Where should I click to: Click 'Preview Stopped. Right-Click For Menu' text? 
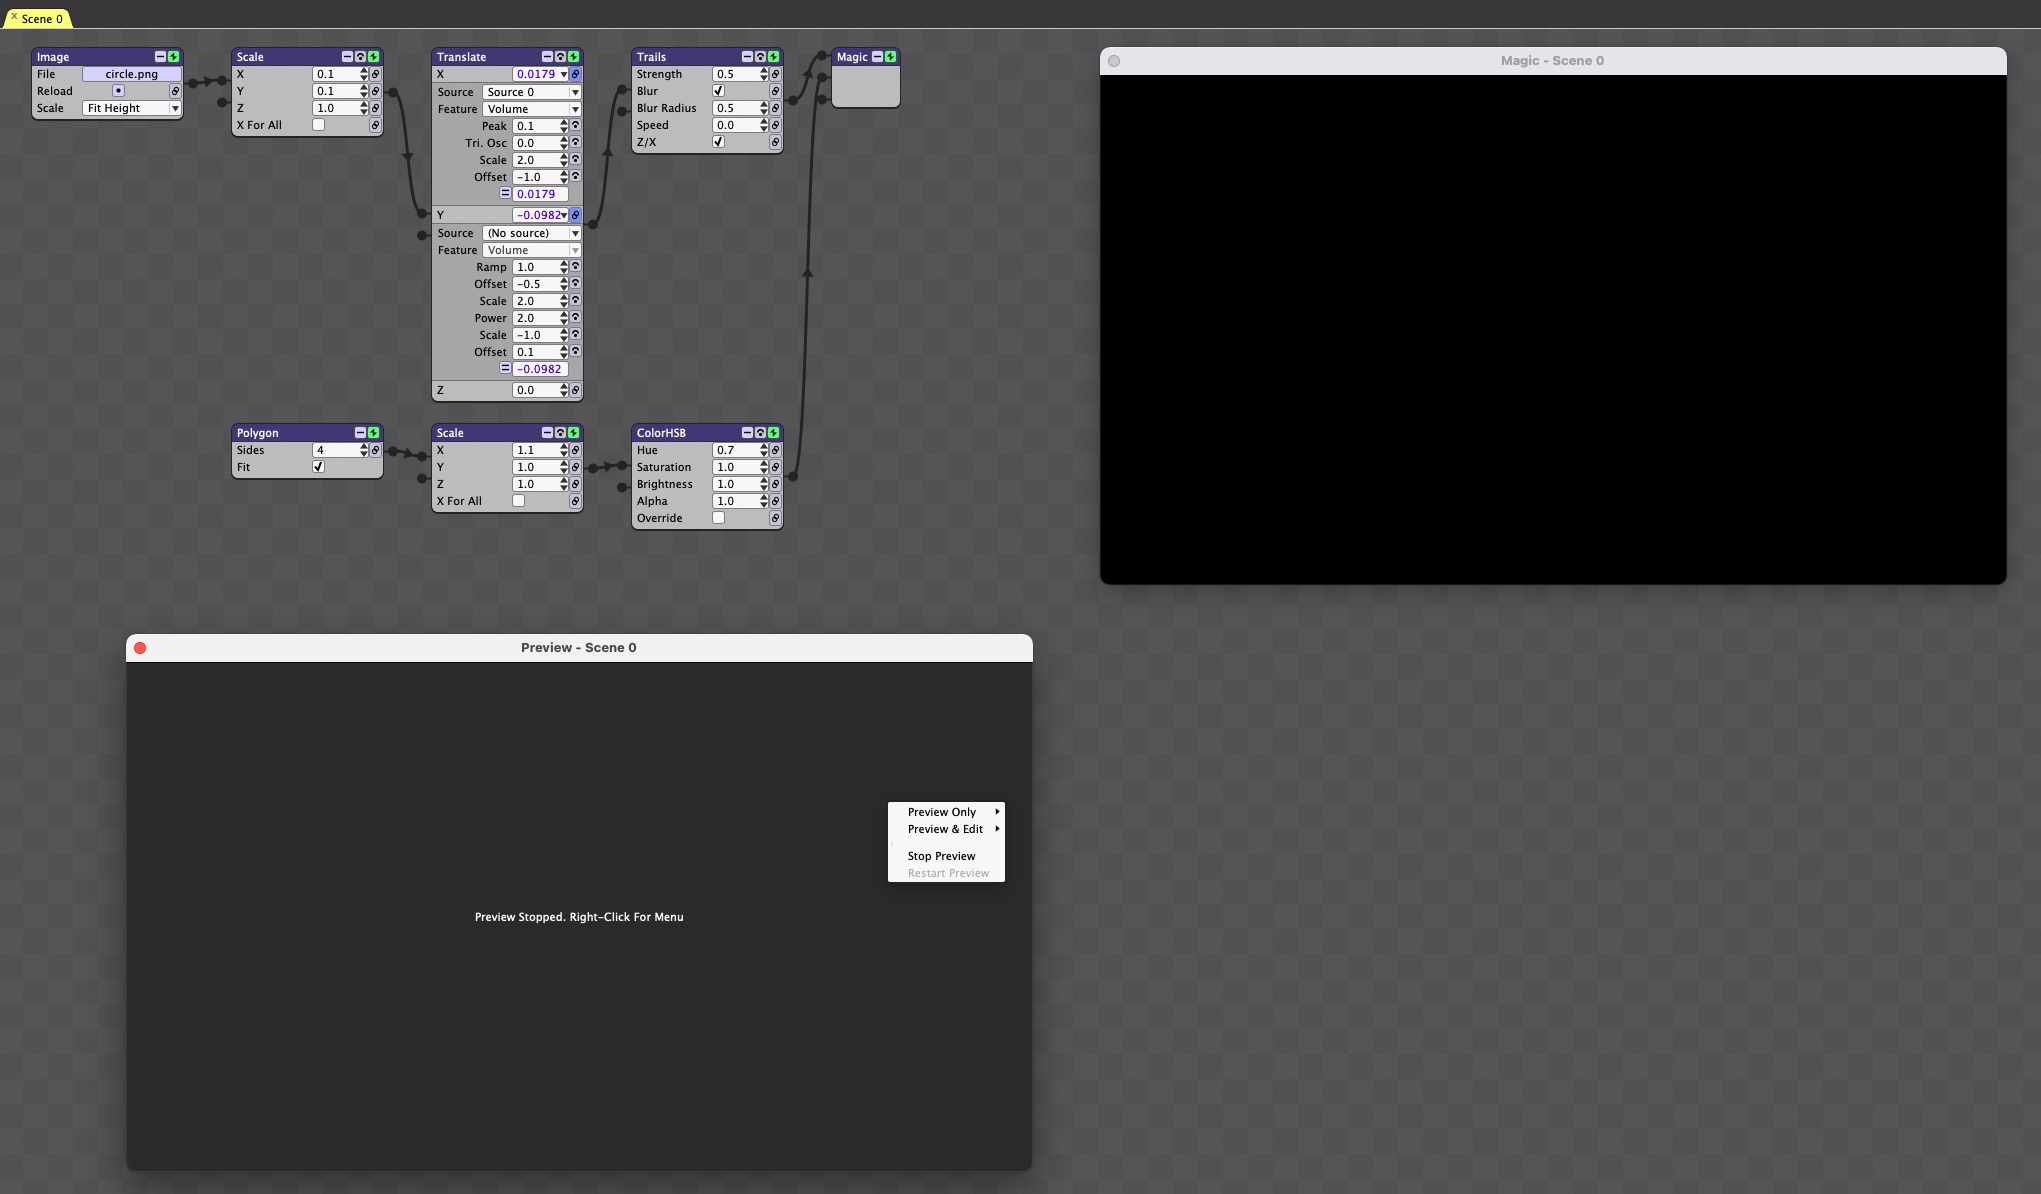(x=579, y=917)
